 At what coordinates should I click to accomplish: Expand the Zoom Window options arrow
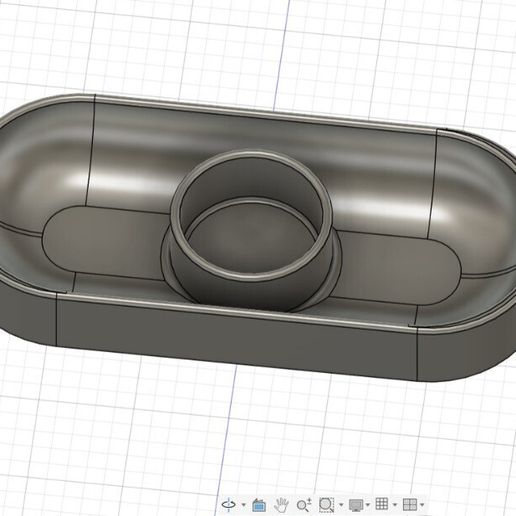point(341,505)
